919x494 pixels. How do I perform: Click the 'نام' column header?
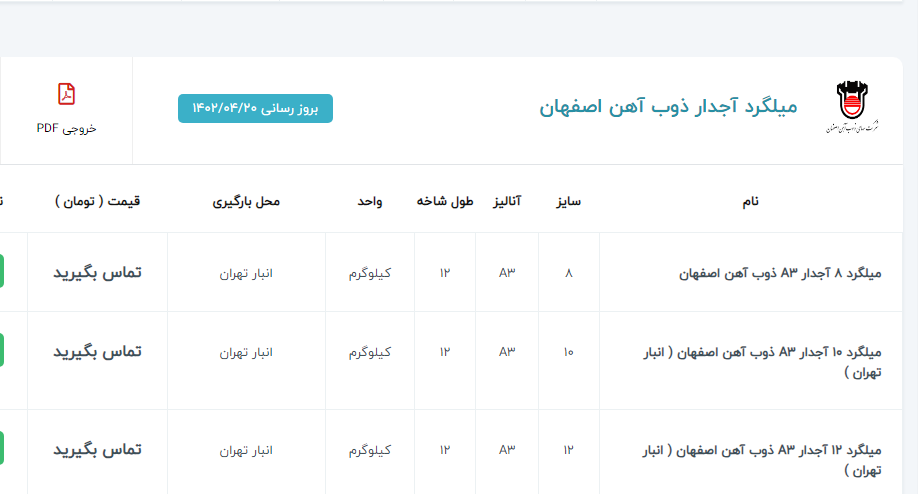coord(750,201)
